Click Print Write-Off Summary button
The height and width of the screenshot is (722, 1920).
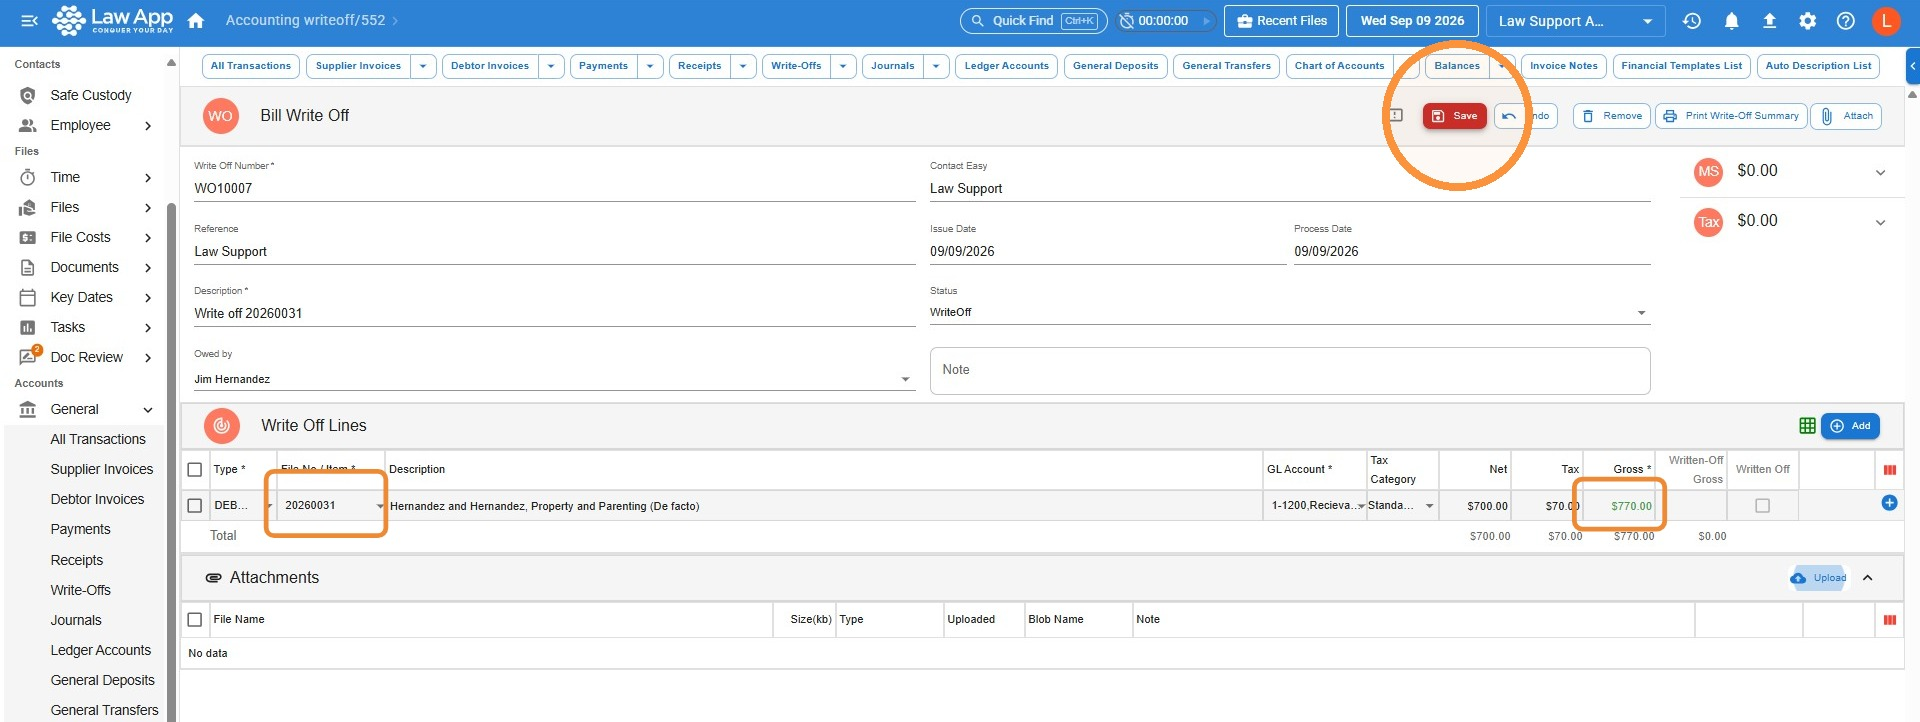[x=1731, y=116]
